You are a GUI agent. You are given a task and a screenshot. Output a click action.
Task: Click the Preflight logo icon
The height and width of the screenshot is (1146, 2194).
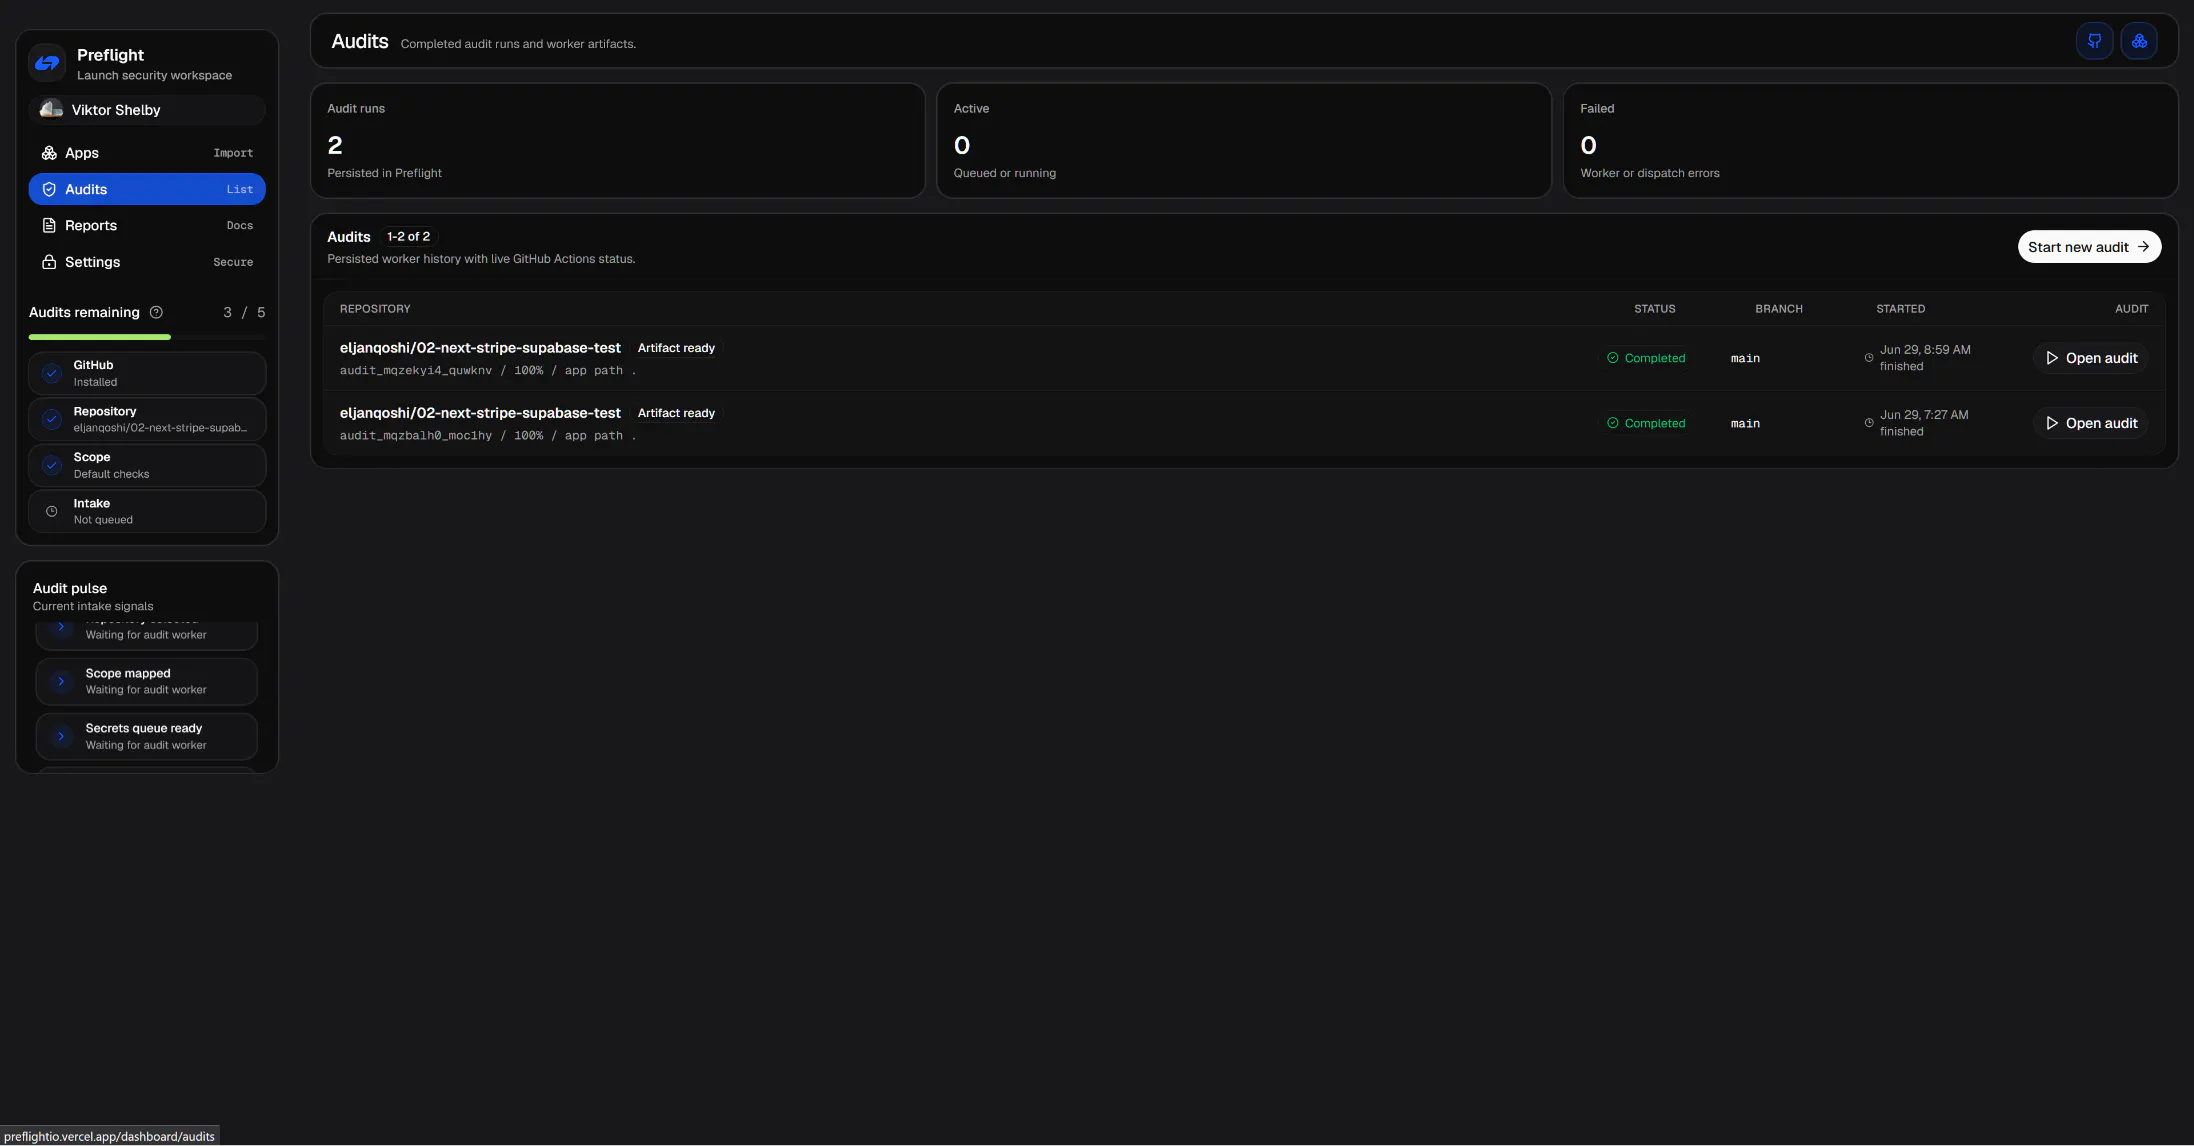click(x=47, y=63)
